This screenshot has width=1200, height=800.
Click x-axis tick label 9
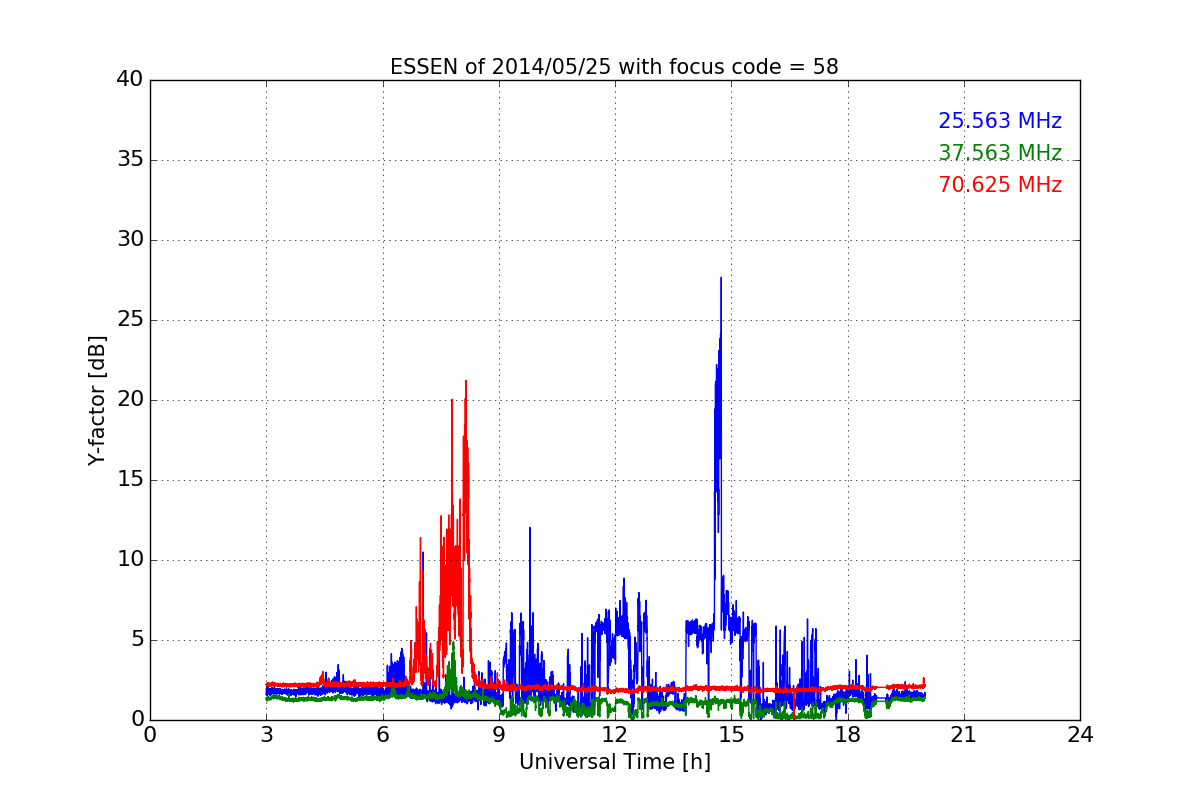click(499, 735)
